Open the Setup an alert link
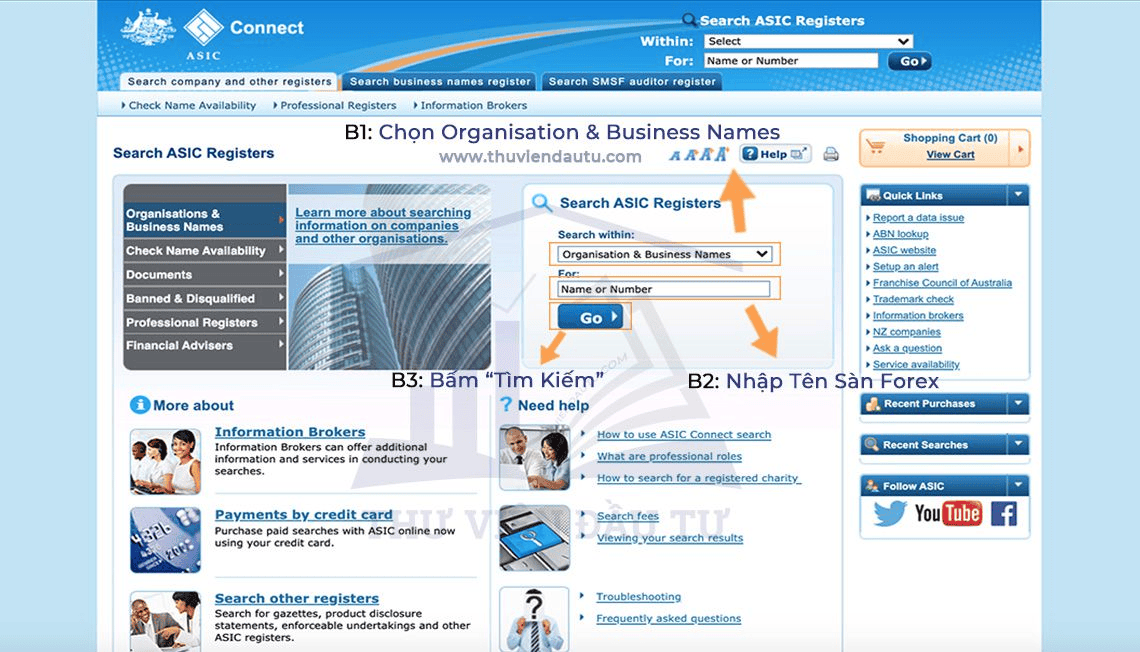This screenshot has width=1140, height=652. click(x=906, y=267)
